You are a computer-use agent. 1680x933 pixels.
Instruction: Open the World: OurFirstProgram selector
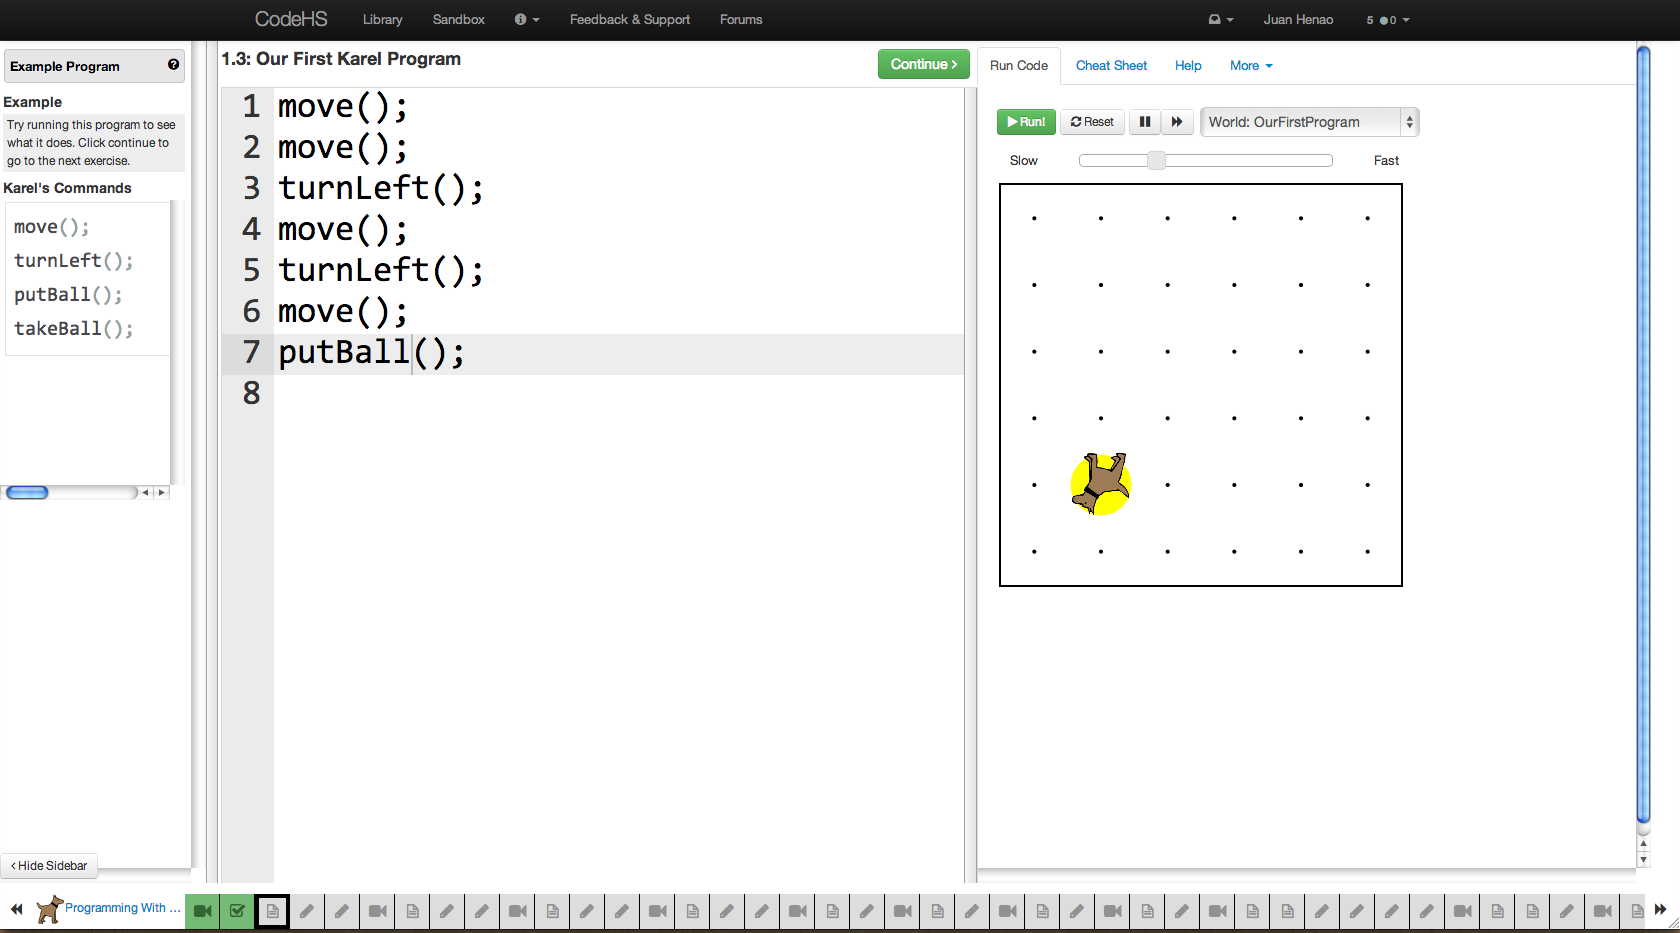point(1309,122)
